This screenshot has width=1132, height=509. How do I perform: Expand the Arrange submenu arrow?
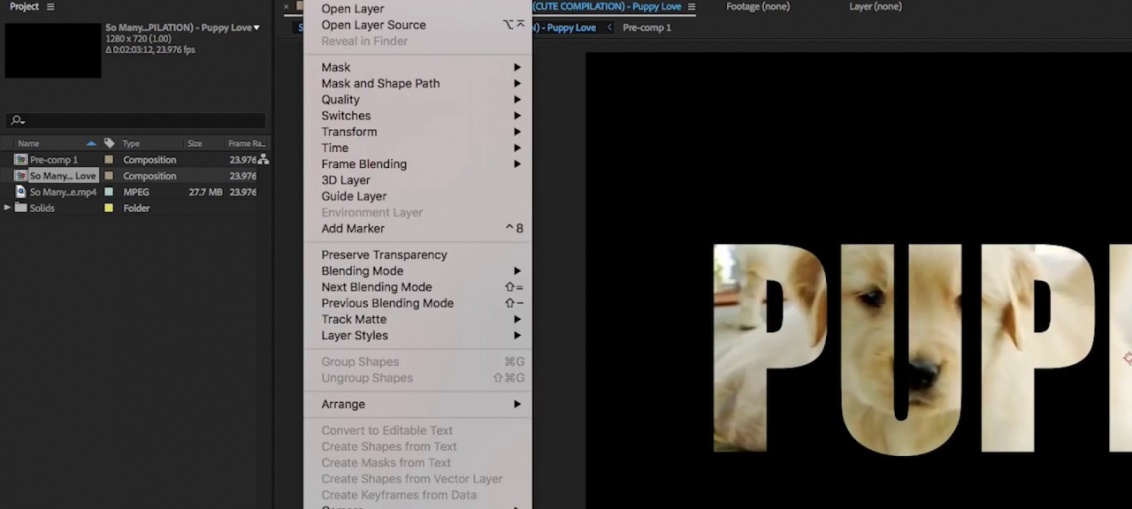[517, 404]
